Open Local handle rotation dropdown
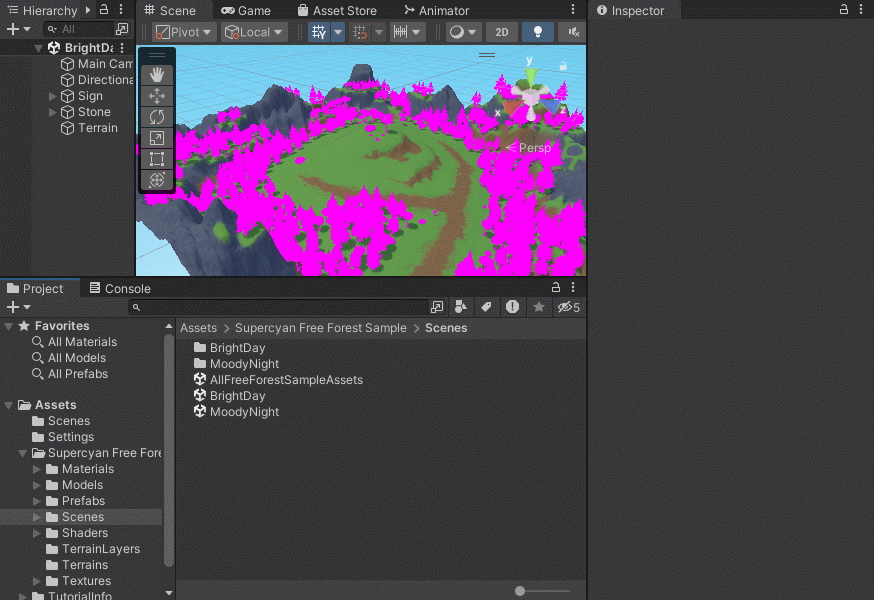The height and width of the screenshot is (600, 874). pyautogui.click(x=254, y=32)
